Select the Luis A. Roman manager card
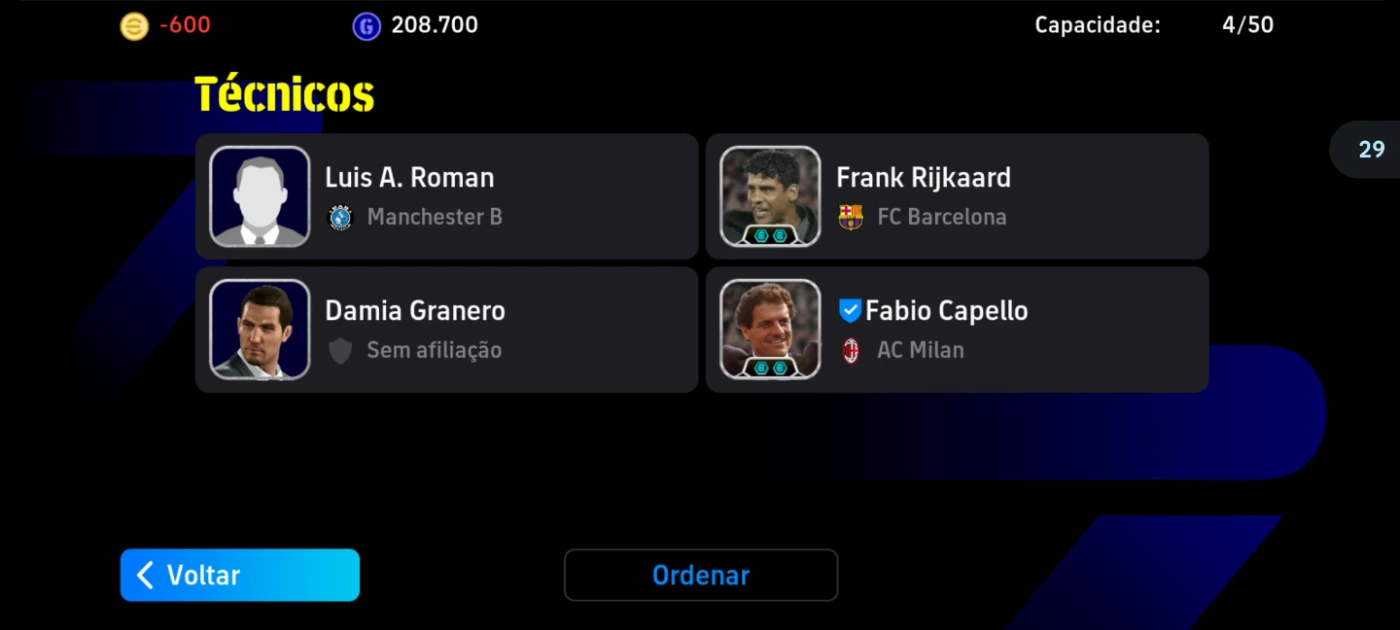Viewport: 1400px width, 630px height. [447, 196]
